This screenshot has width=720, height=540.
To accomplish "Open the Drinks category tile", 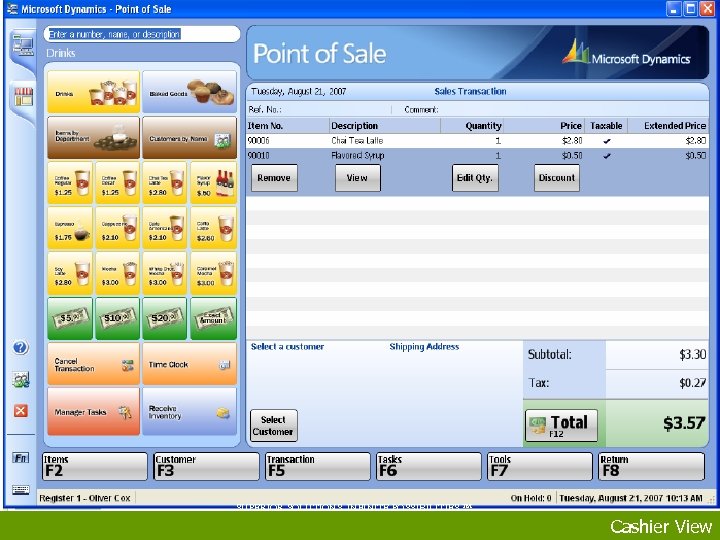I will [x=94, y=91].
